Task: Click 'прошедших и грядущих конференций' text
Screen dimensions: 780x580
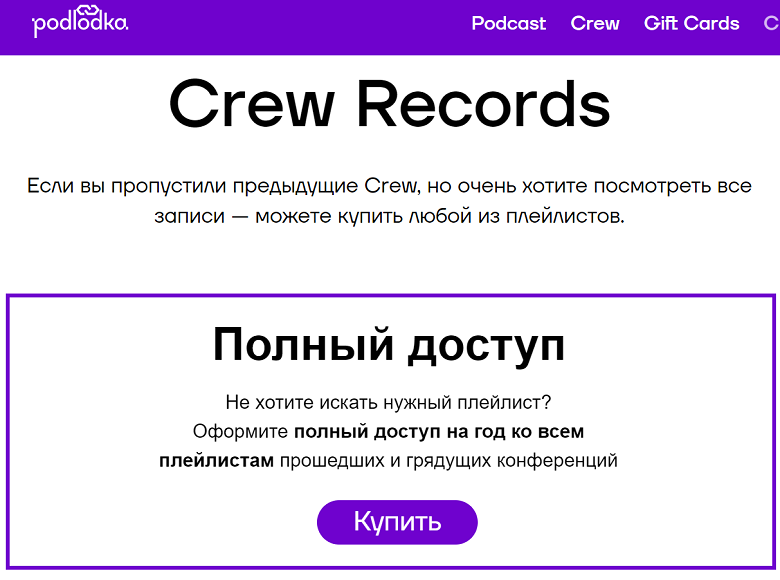Action: click(x=448, y=461)
